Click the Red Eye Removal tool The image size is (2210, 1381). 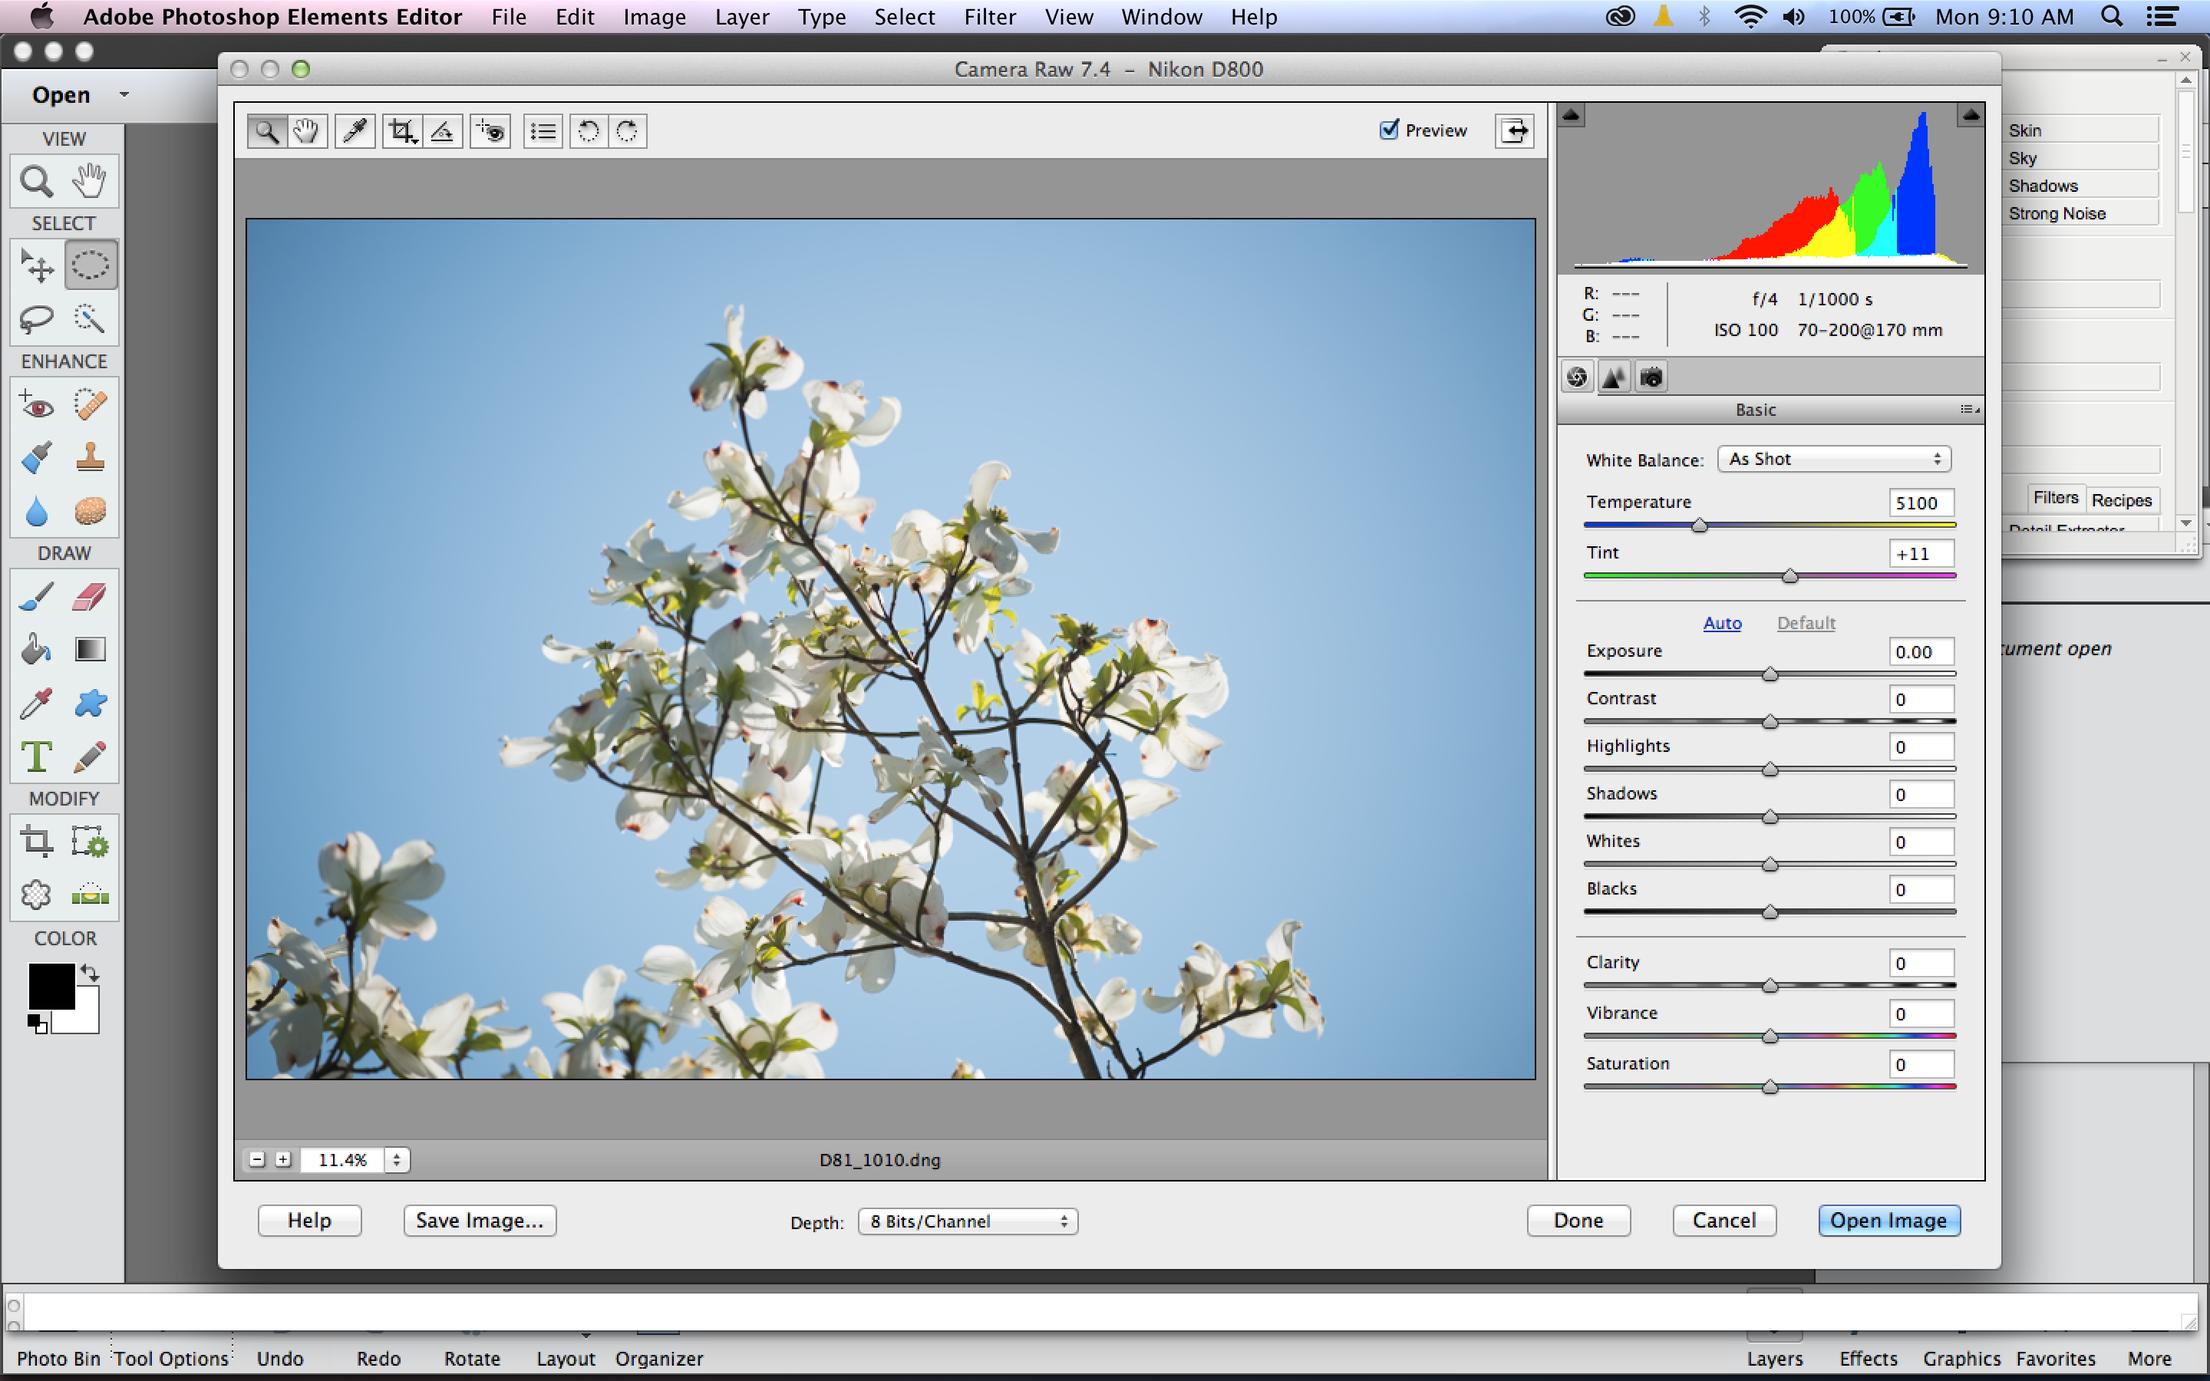(490, 131)
